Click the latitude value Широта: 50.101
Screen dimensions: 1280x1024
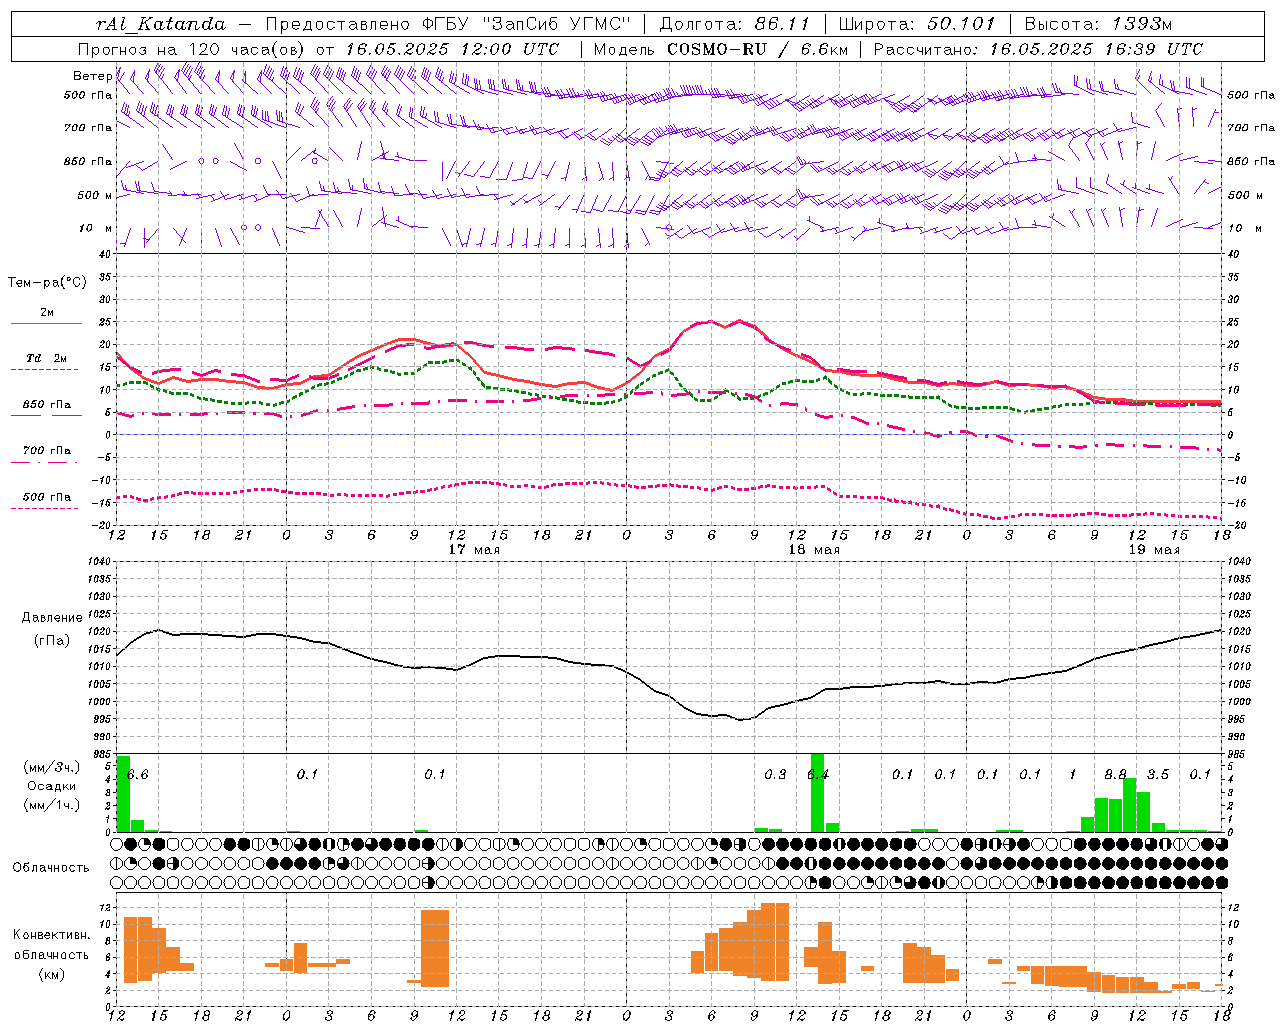coord(917,24)
